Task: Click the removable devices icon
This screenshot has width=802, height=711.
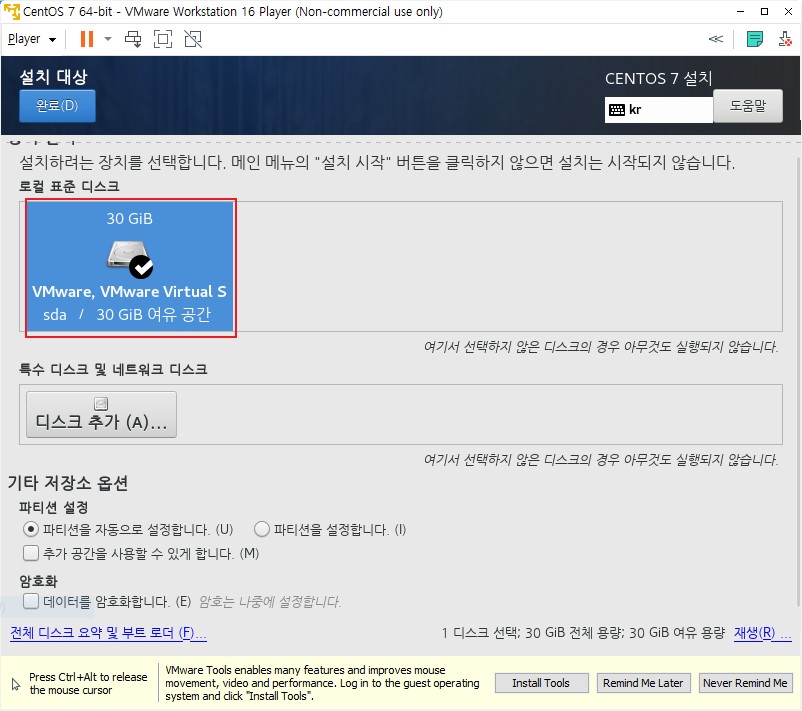Action: point(784,39)
